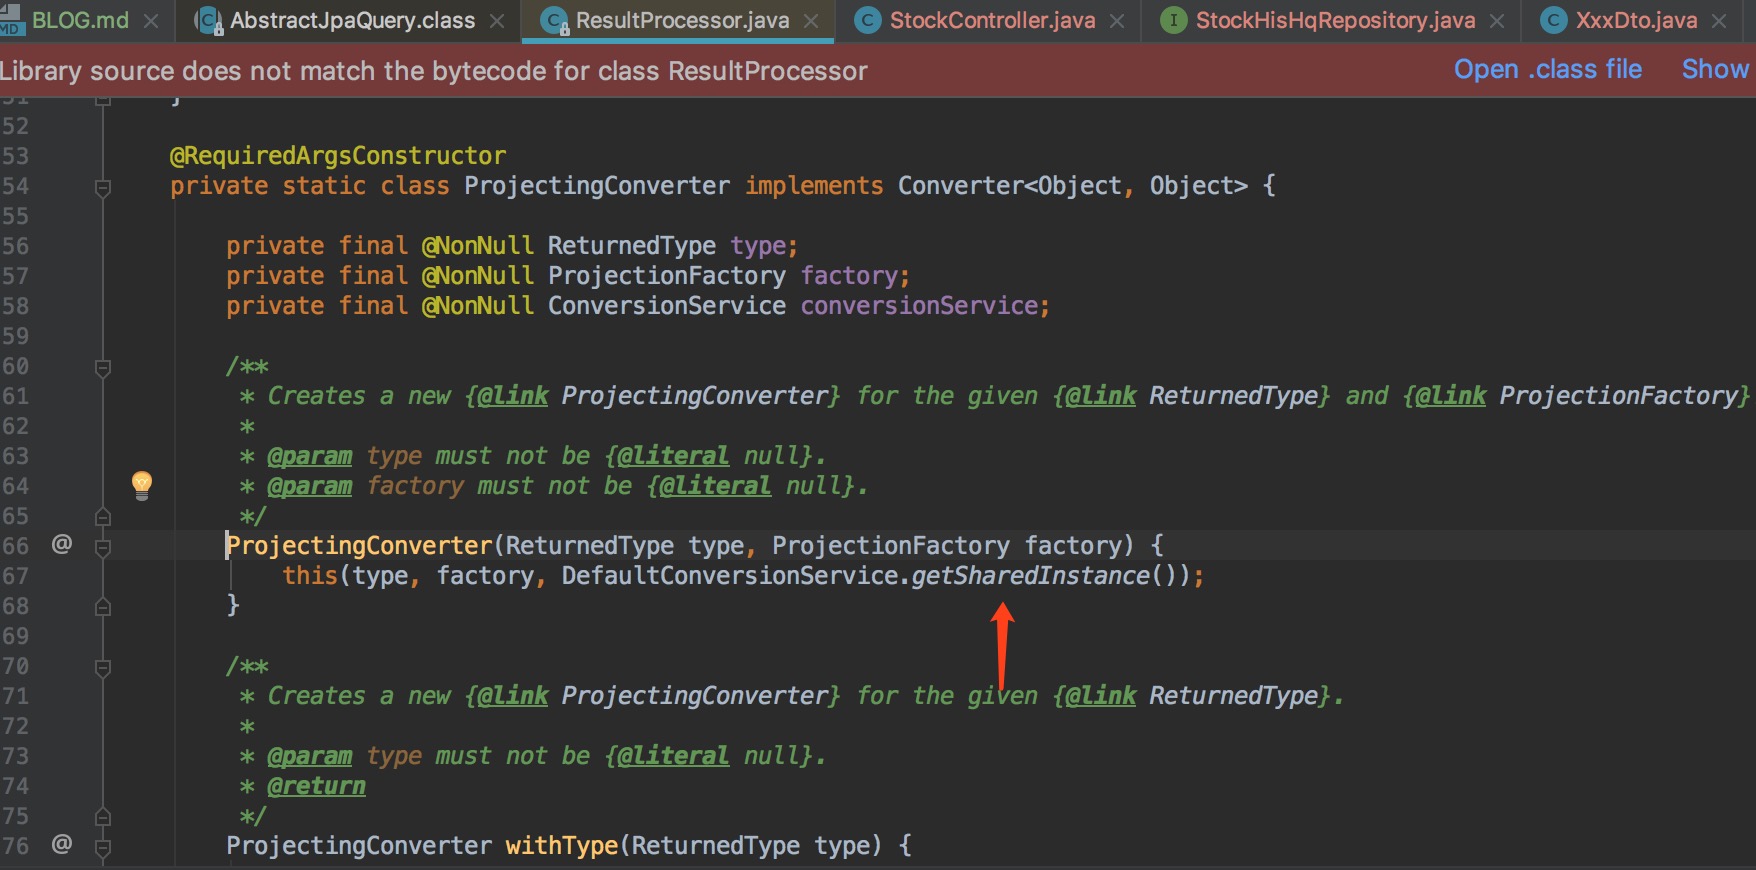Select the ResultProcessor.java tab
The image size is (1756, 870).
coord(682,20)
